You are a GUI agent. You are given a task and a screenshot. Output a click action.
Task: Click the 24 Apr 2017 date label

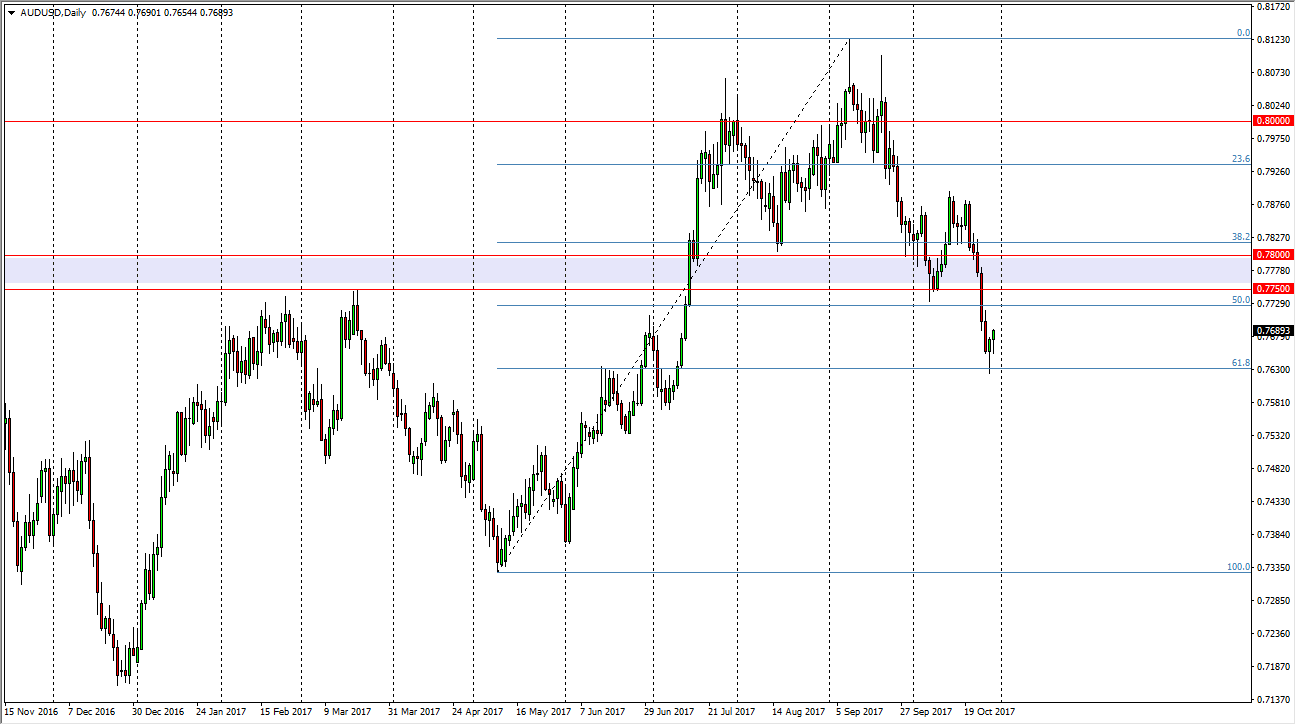[477, 712]
